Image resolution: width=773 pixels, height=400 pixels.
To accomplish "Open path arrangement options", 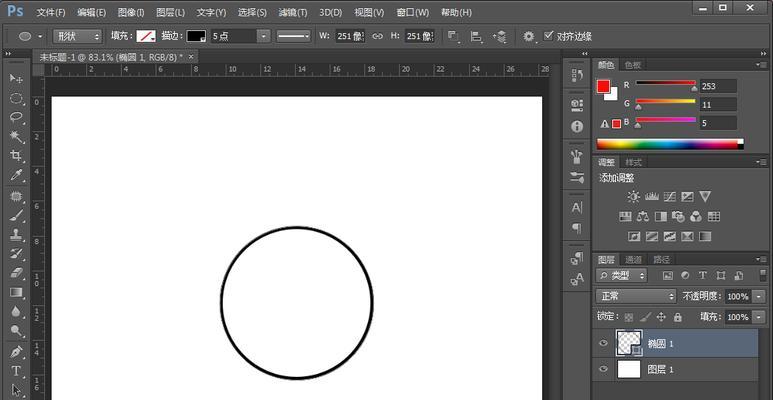I will (500, 36).
